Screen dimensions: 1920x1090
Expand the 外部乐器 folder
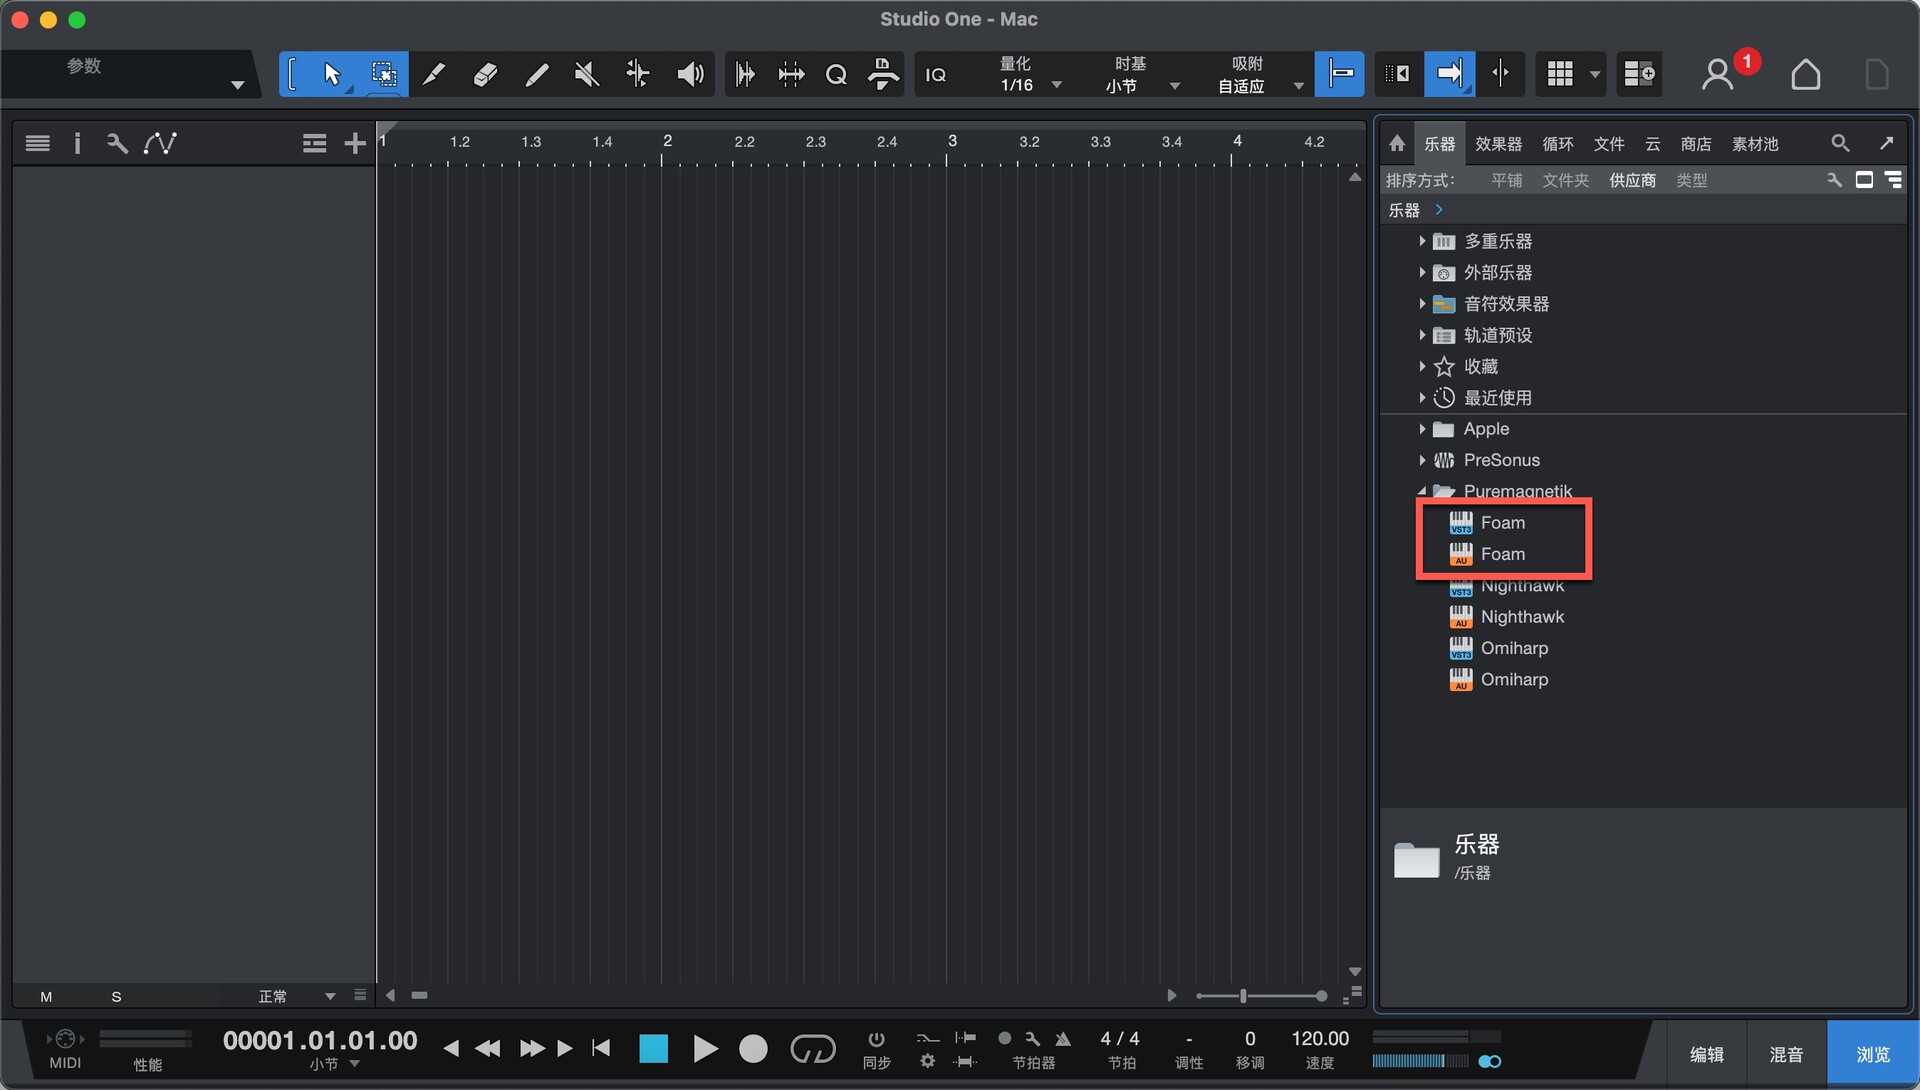[1422, 272]
